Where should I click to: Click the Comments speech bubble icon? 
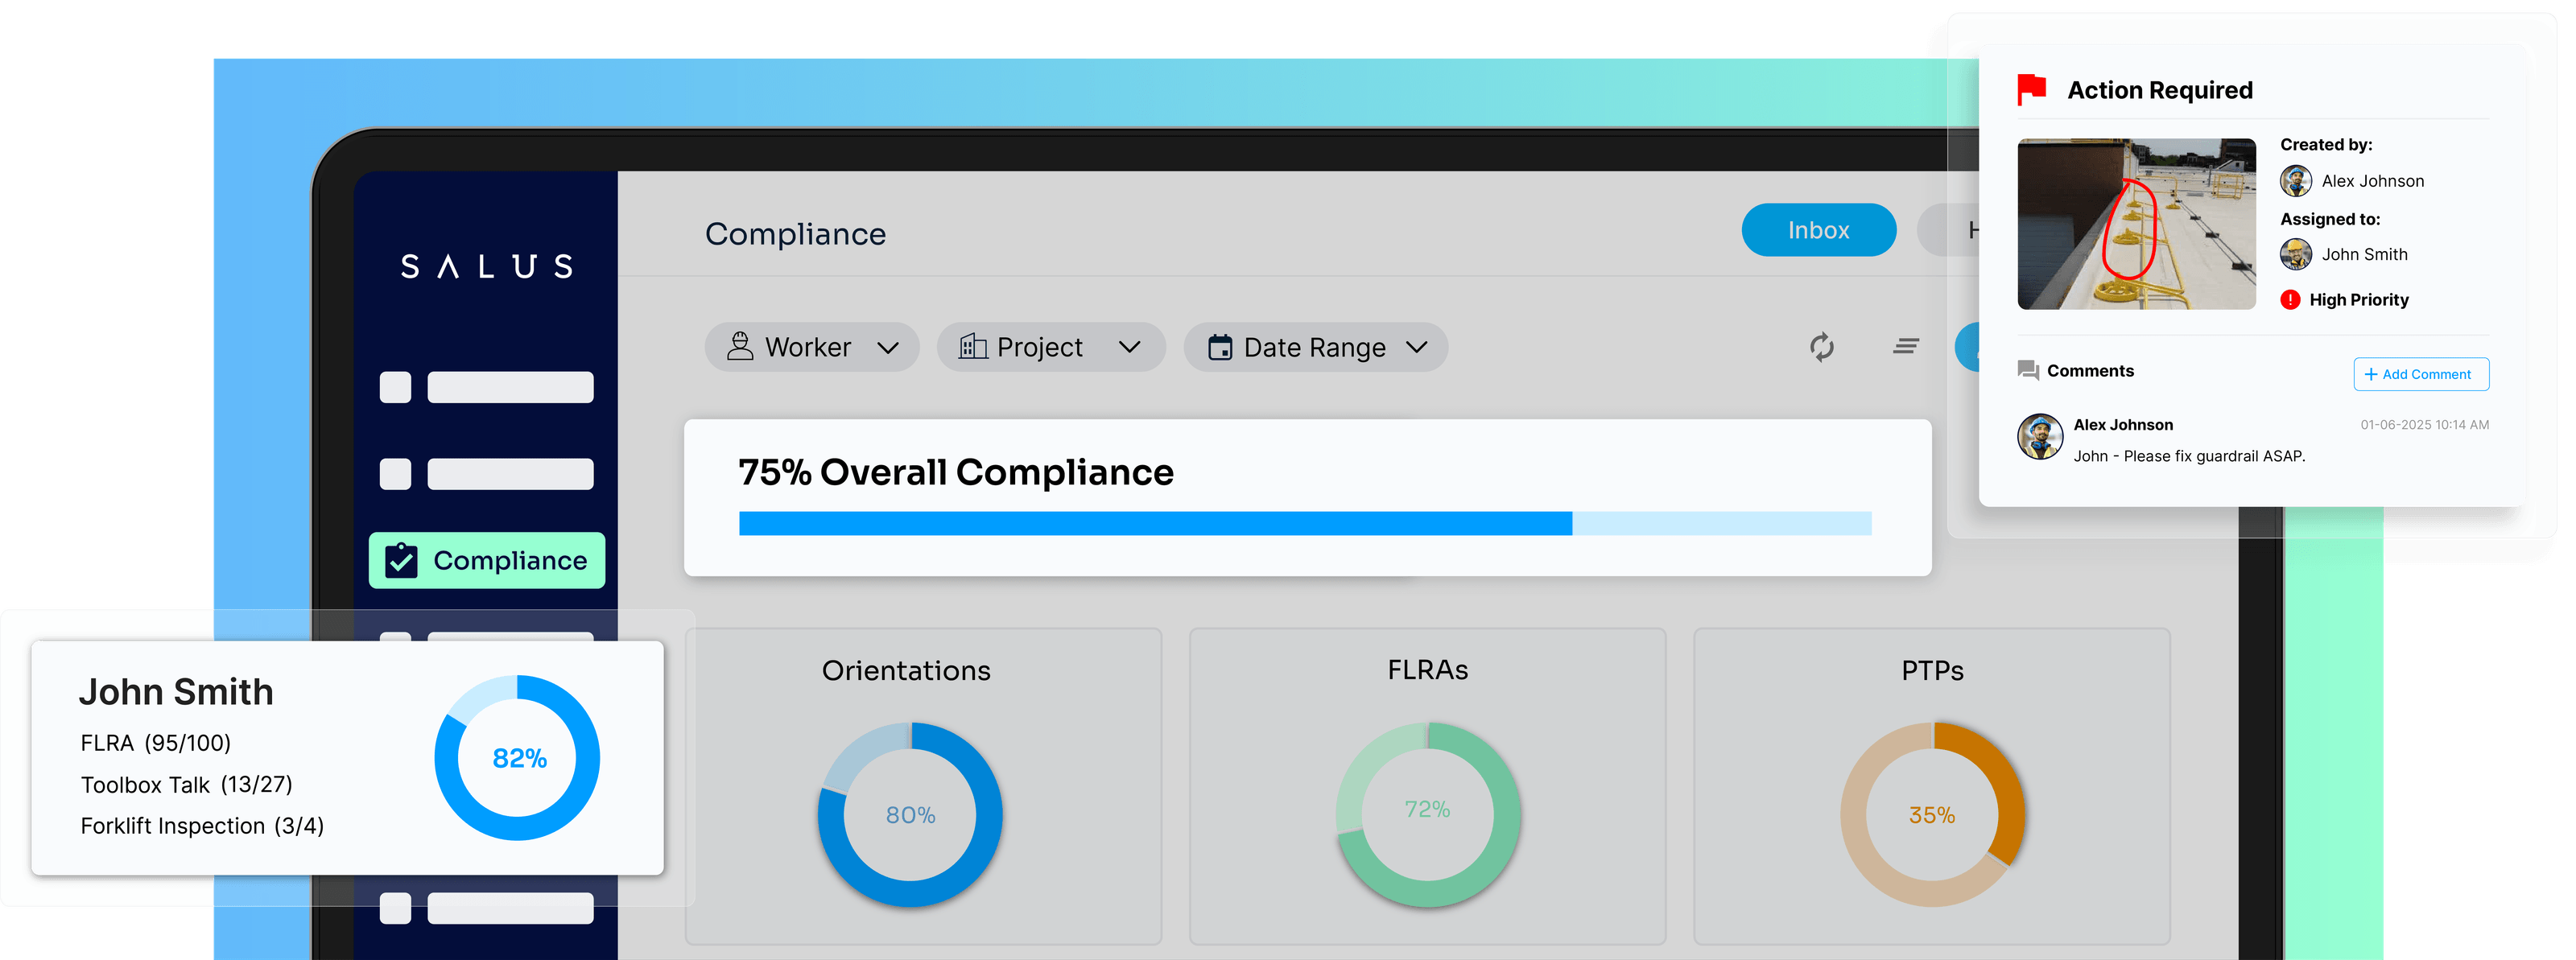pyautogui.click(x=2029, y=371)
